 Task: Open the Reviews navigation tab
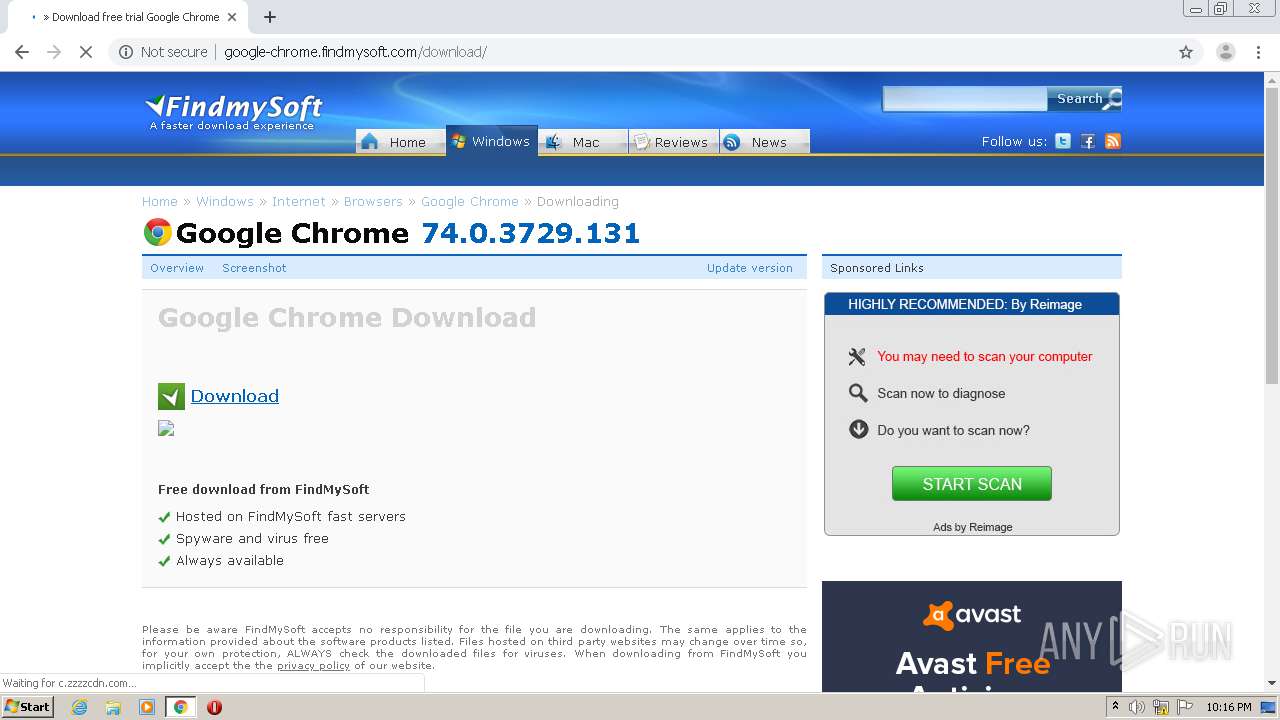pos(673,142)
